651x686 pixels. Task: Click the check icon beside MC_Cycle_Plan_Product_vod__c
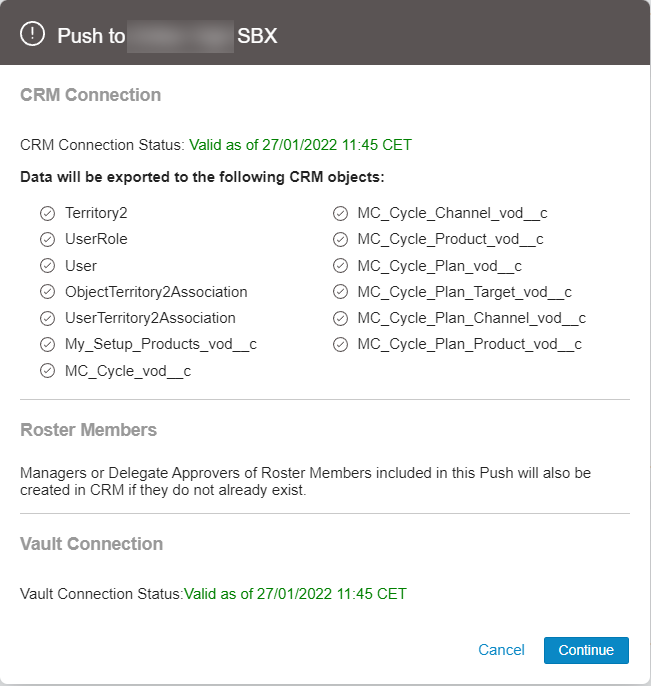[339, 345]
